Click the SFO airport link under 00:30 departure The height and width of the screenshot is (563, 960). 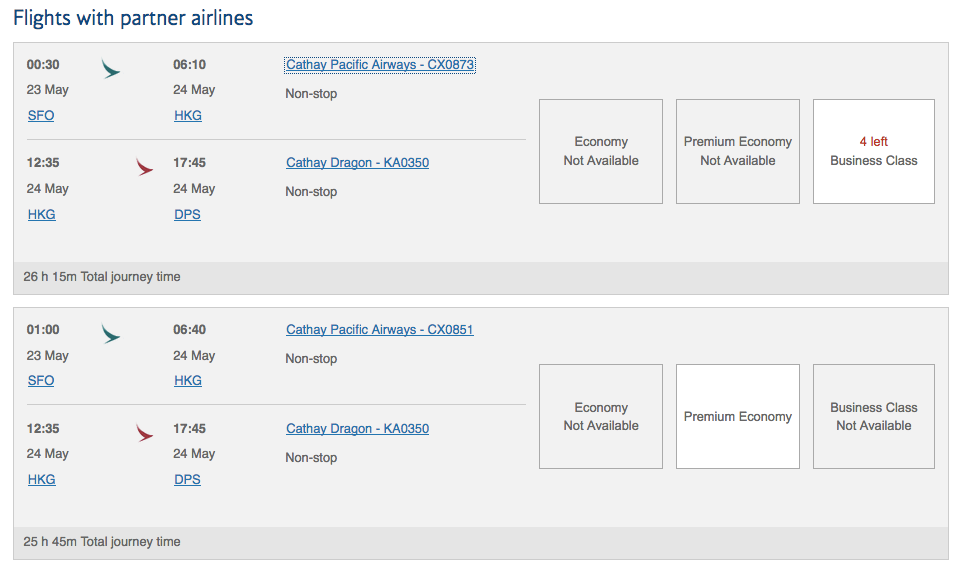coord(41,116)
